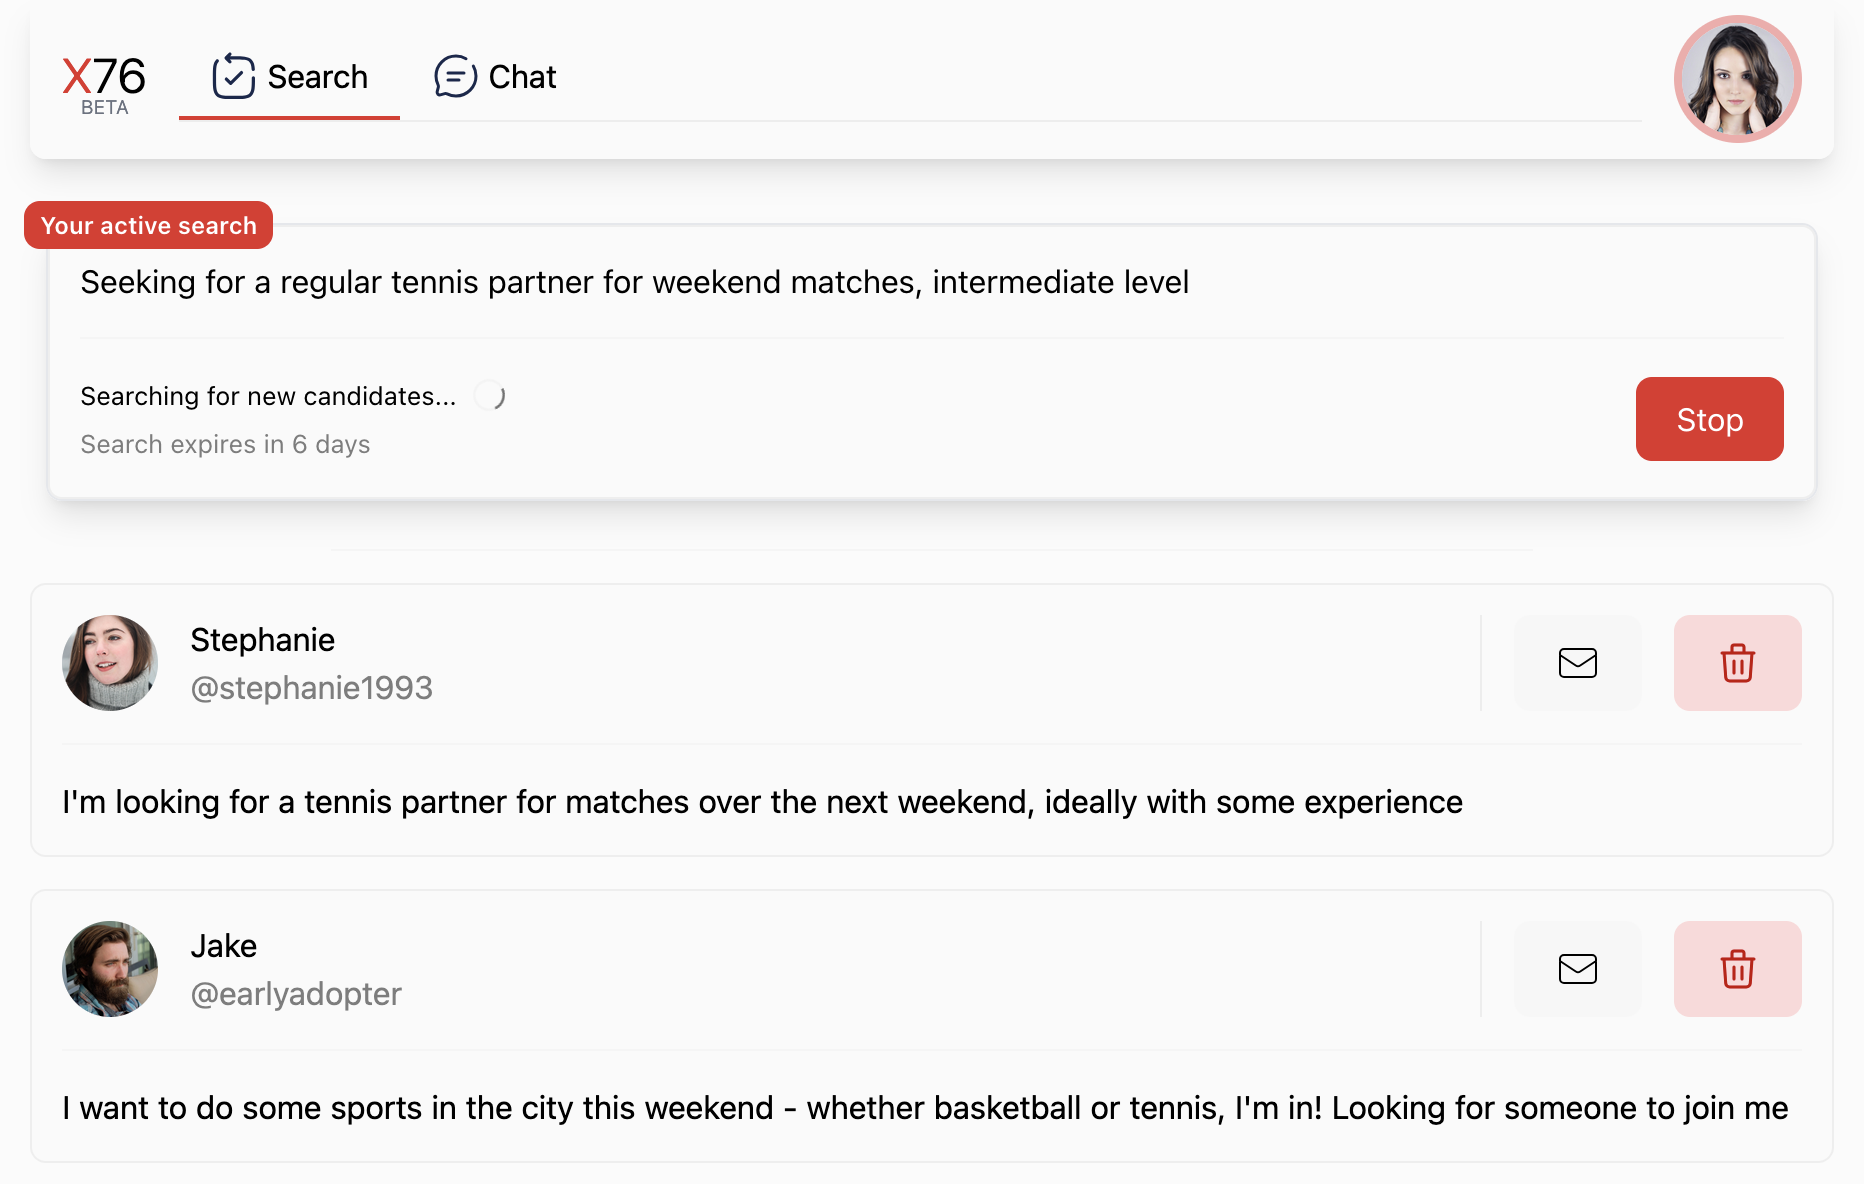
Task: Click Jake's profile photo
Action: click(x=110, y=969)
